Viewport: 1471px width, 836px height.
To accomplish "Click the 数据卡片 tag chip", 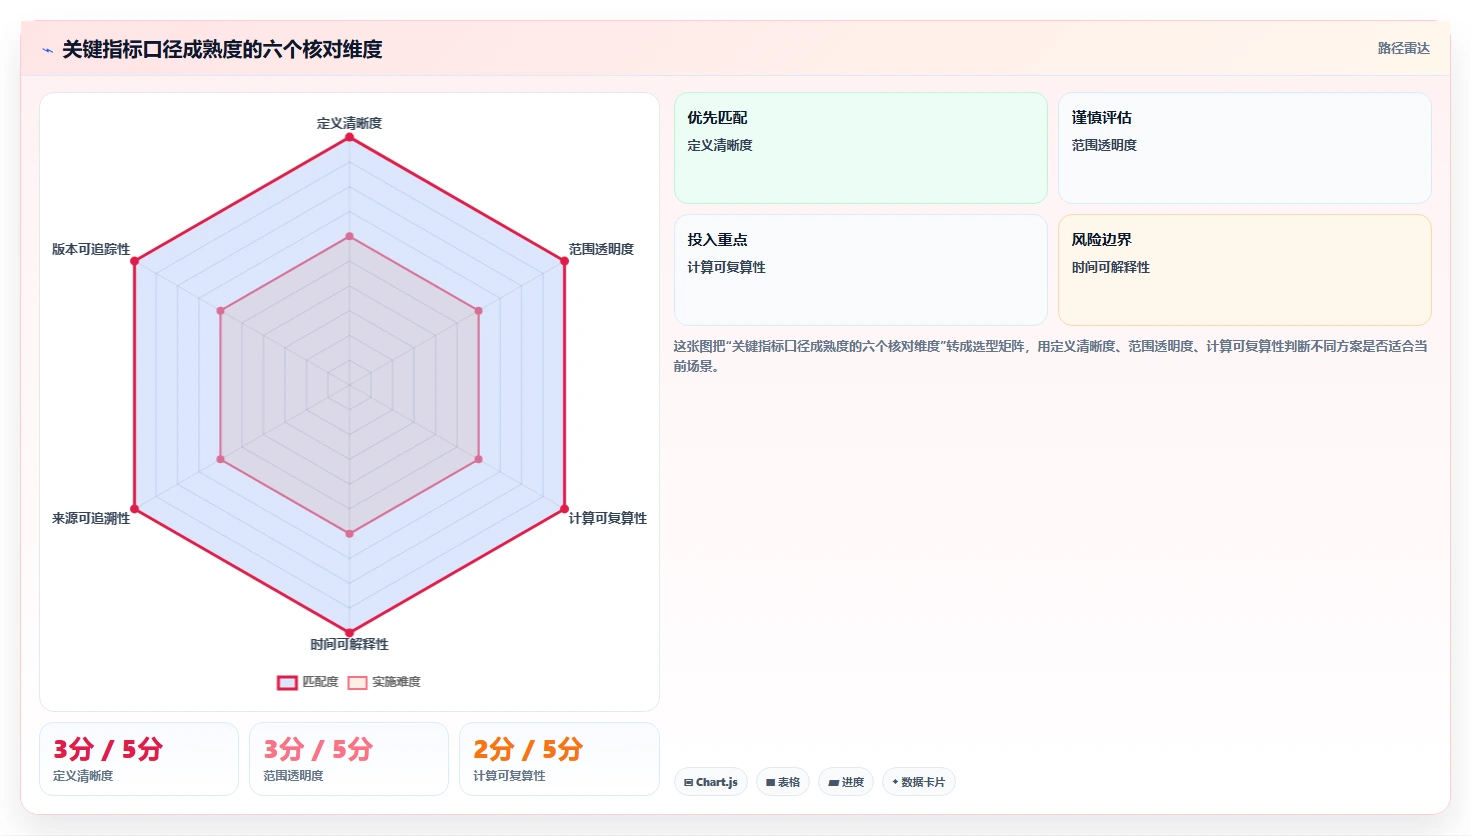I will pos(918,782).
